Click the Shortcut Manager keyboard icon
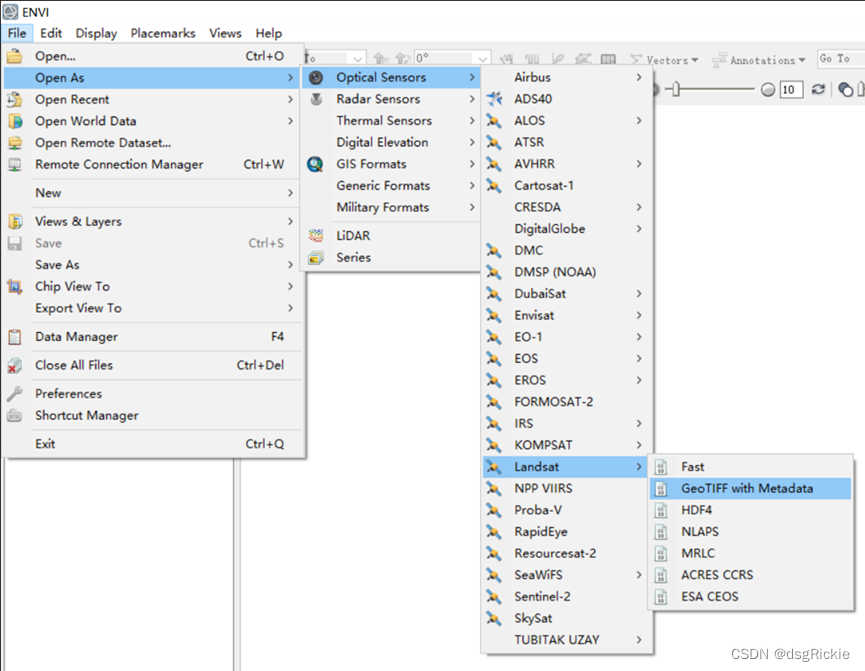Image resolution: width=865 pixels, height=671 pixels. click(x=15, y=416)
